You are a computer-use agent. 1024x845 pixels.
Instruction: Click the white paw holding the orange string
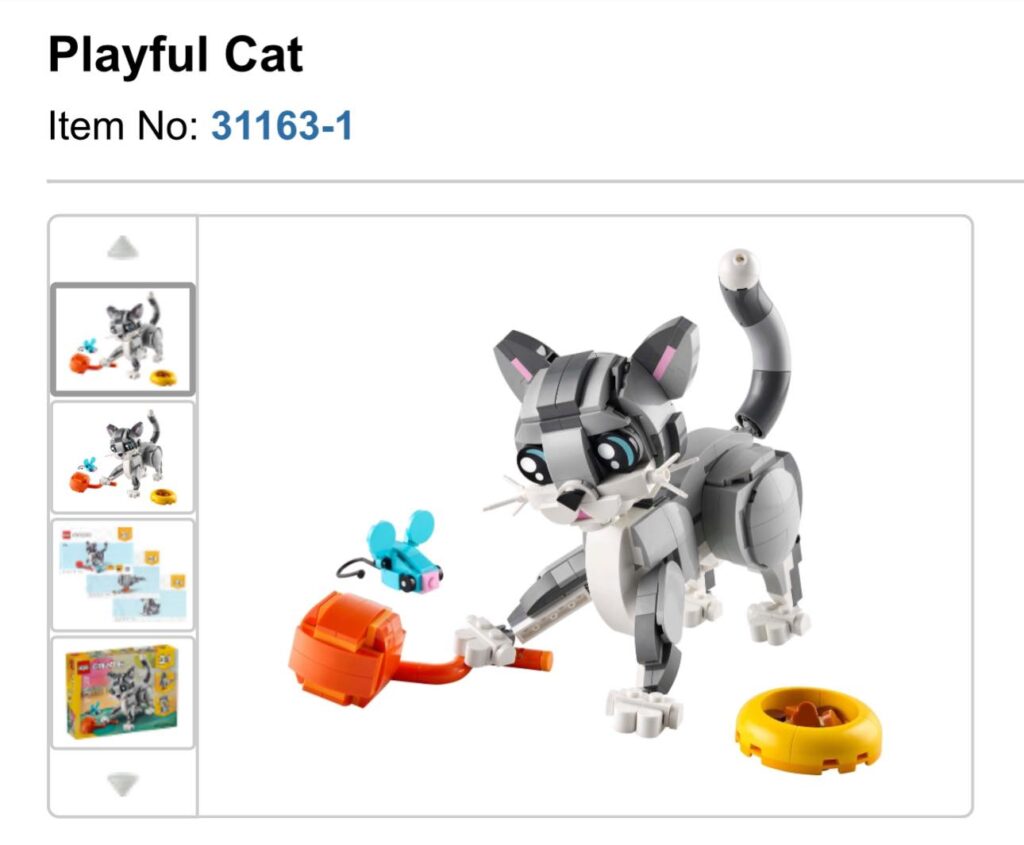click(x=485, y=641)
